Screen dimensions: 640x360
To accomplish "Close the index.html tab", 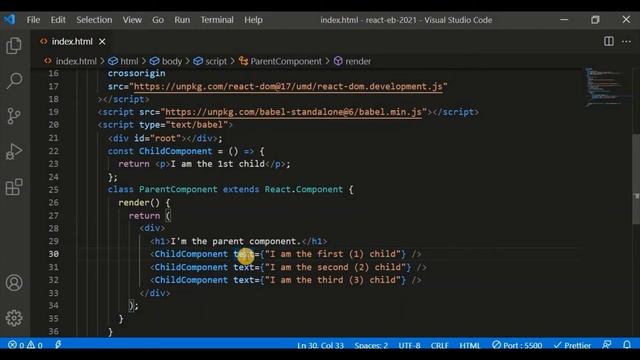I will [x=102, y=42].
